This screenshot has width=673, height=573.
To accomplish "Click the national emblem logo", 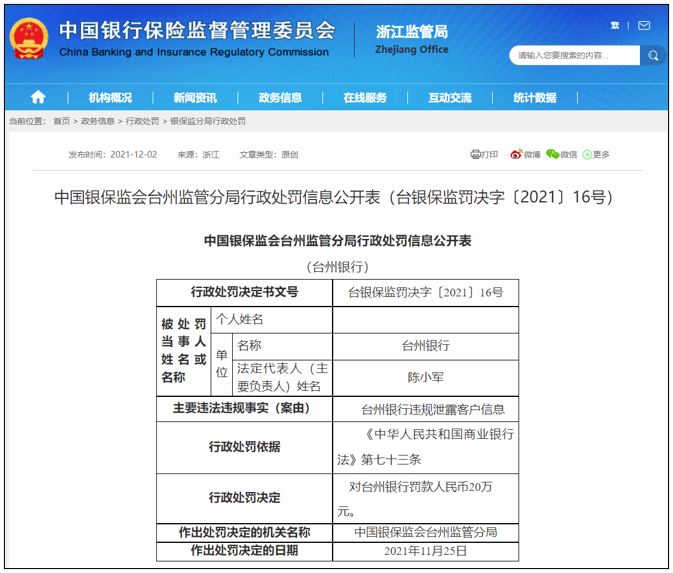I will pos(30,38).
